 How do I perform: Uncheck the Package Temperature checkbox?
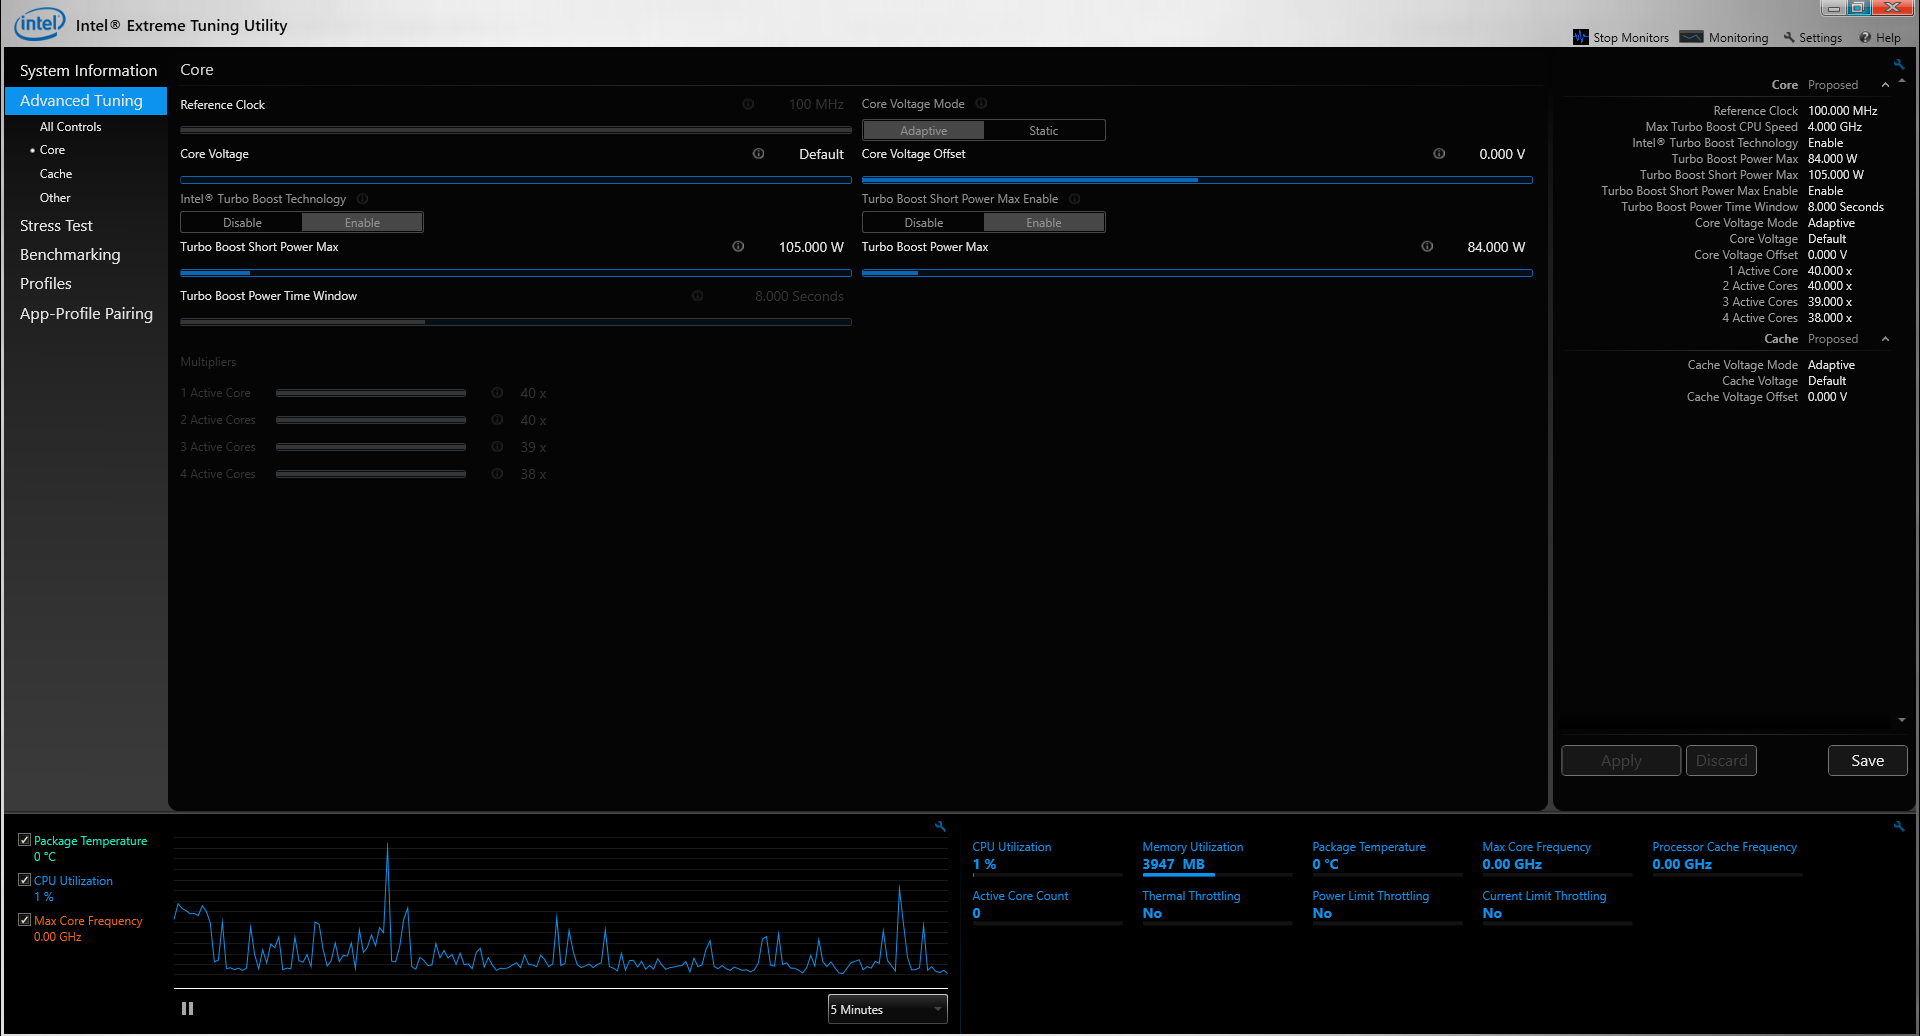(24, 840)
